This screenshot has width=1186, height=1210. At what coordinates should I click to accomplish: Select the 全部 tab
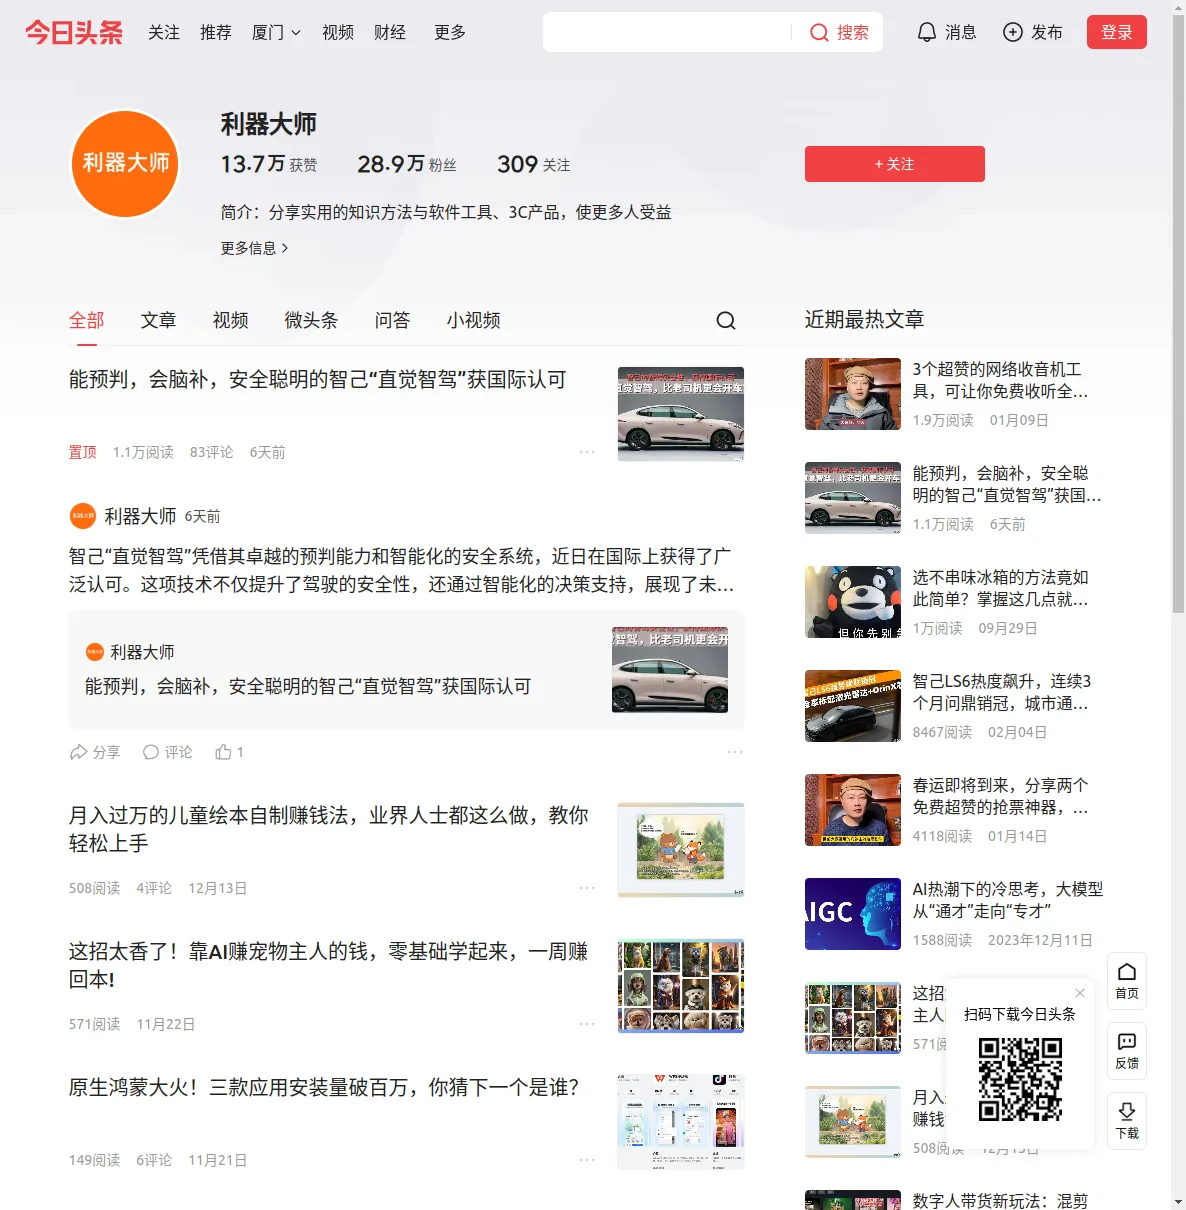(x=87, y=320)
